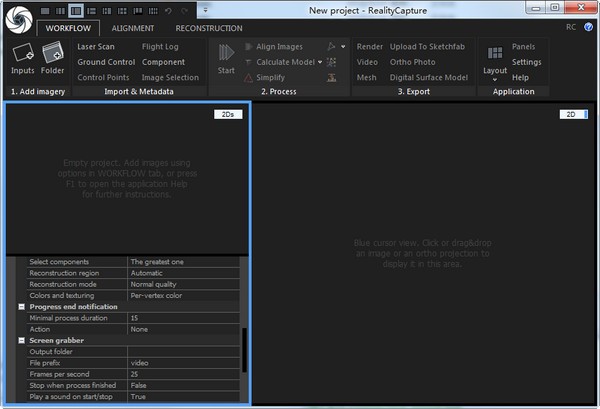Image resolution: width=600 pixels, height=409 pixels.
Task: Click the Folder import icon
Action: click(x=53, y=56)
